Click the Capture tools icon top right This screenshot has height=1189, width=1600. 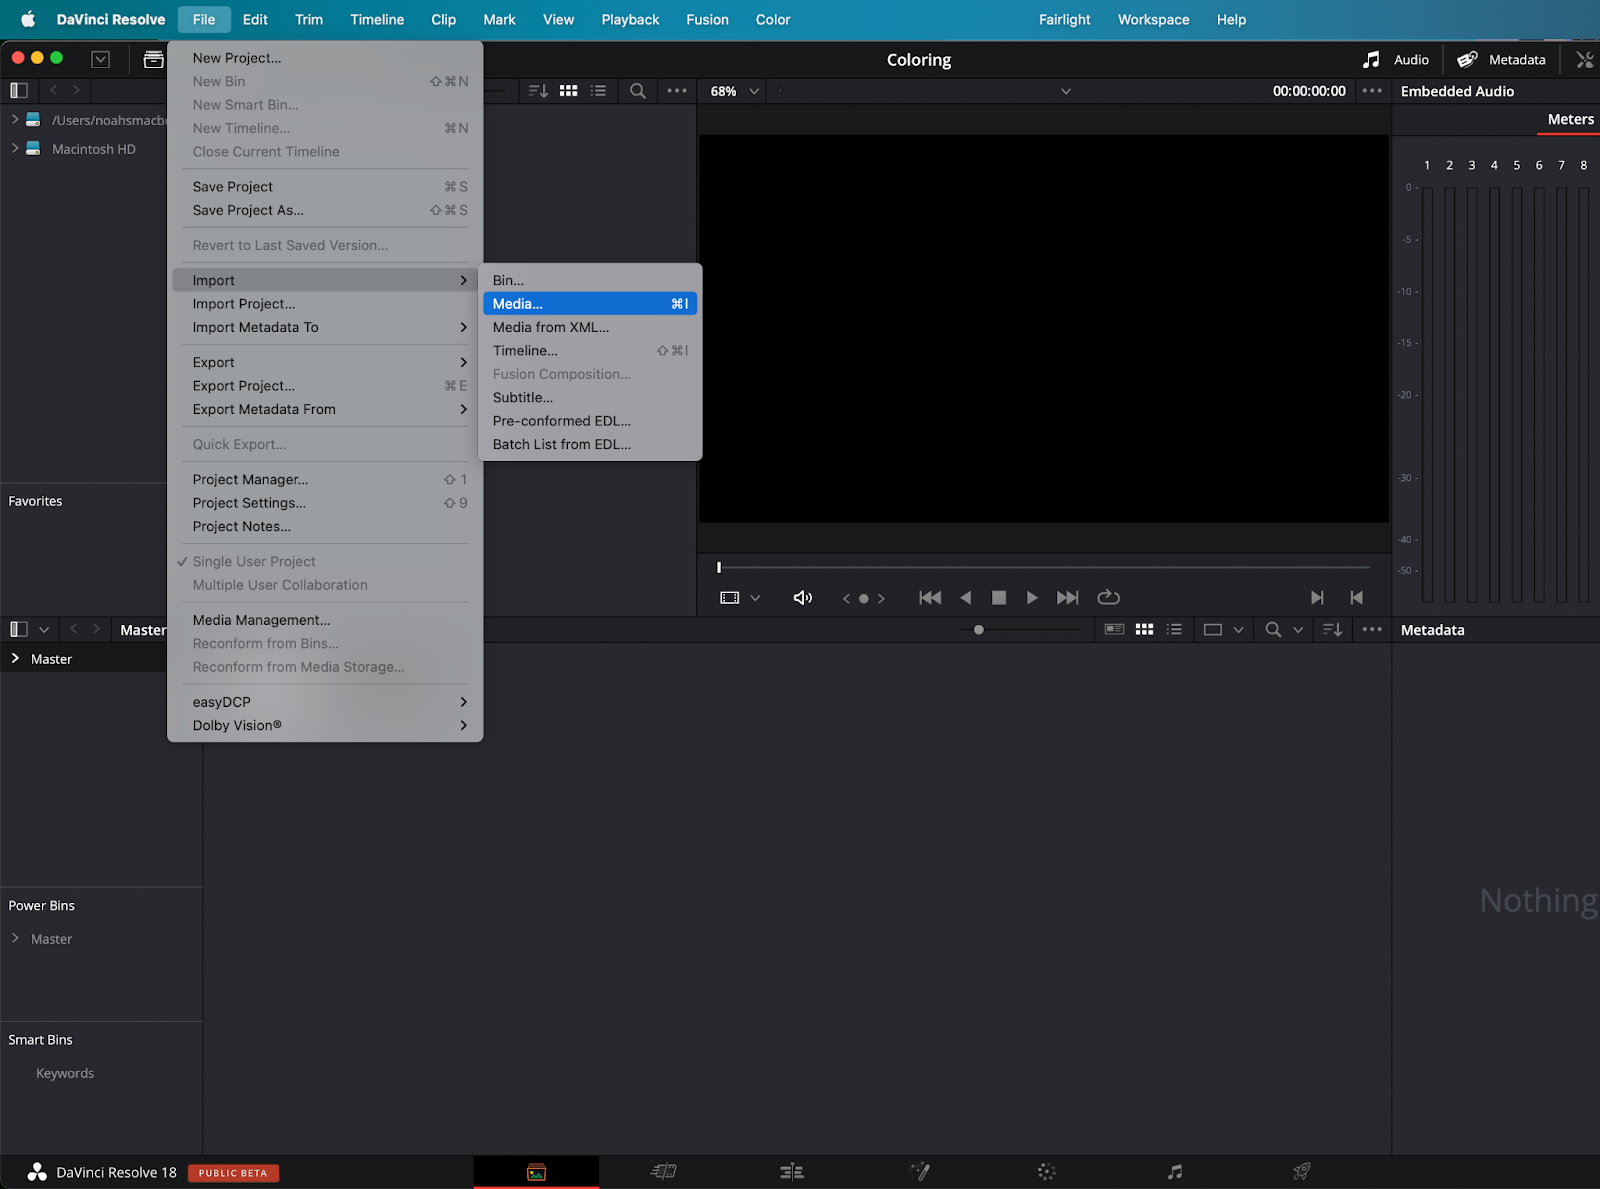(x=1585, y=60)
